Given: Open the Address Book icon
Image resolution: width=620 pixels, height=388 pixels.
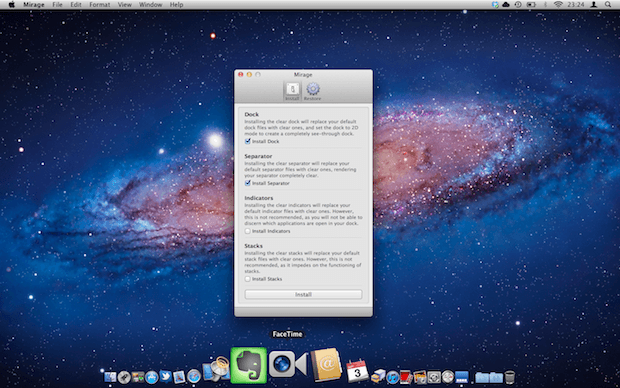Looking at the screenshot, I should (x=327, y=364).
